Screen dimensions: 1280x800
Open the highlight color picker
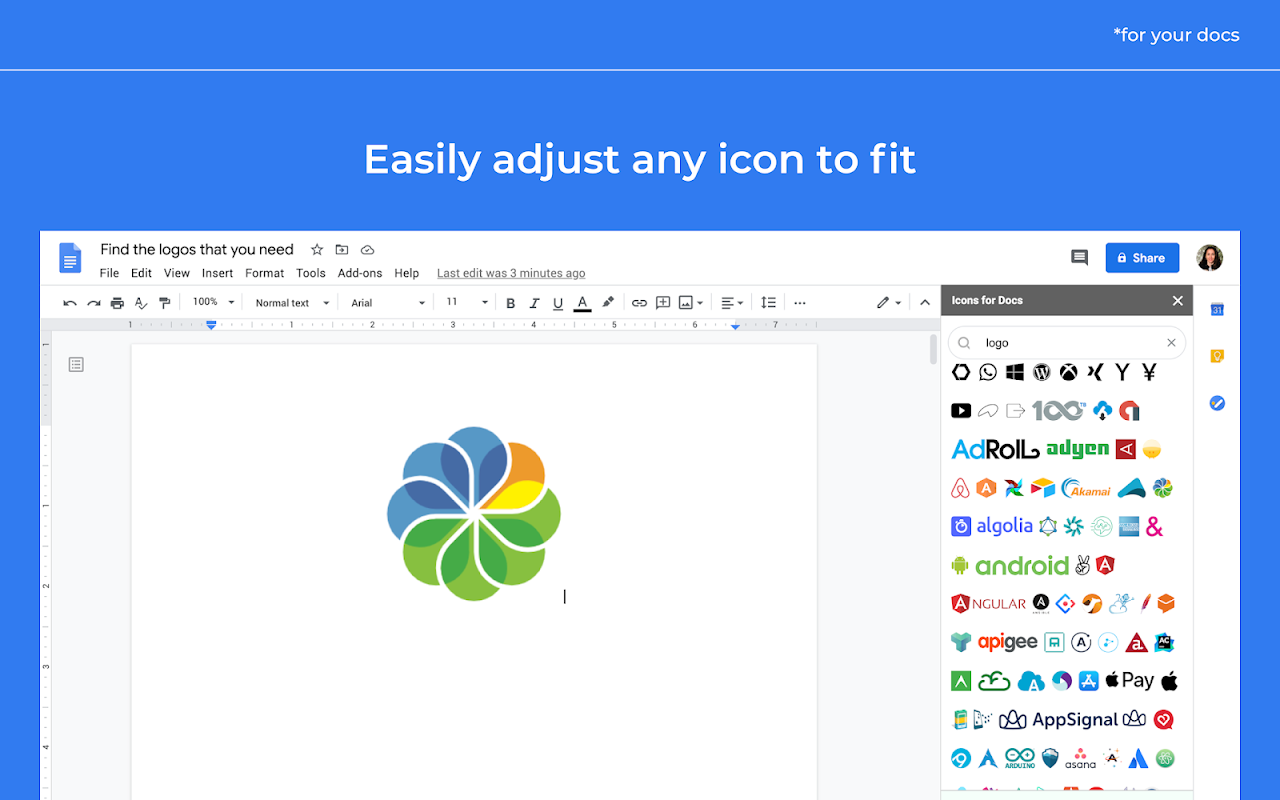pyautogui.click(x=607, y=303)
